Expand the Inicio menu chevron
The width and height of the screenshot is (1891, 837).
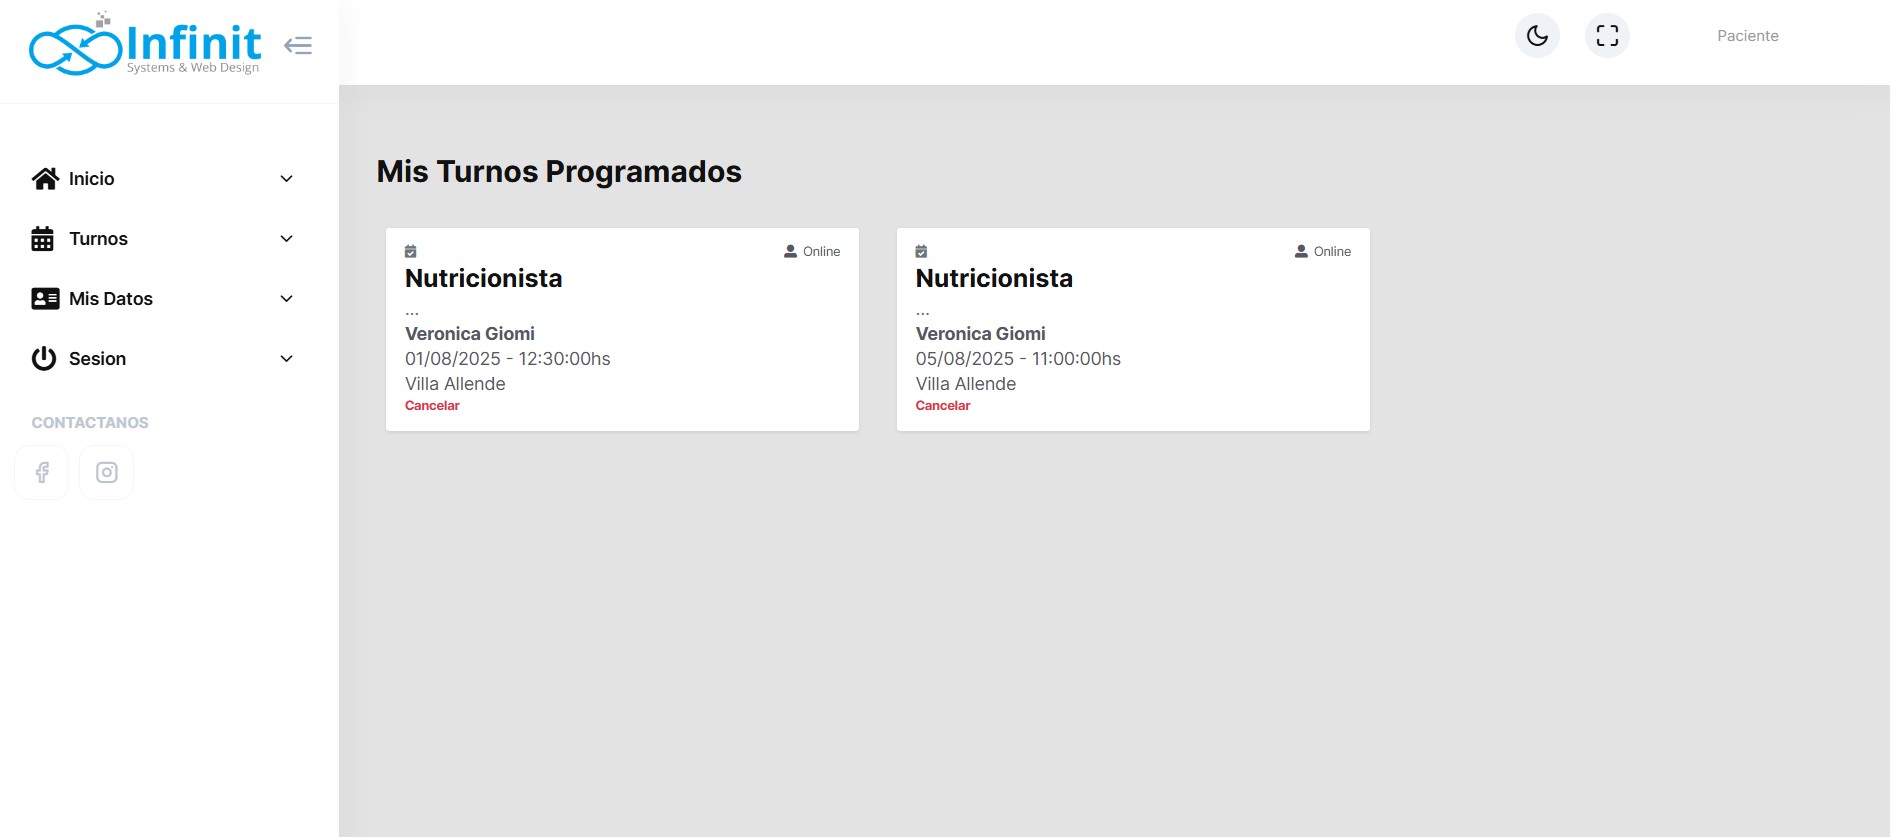(286, 179)
